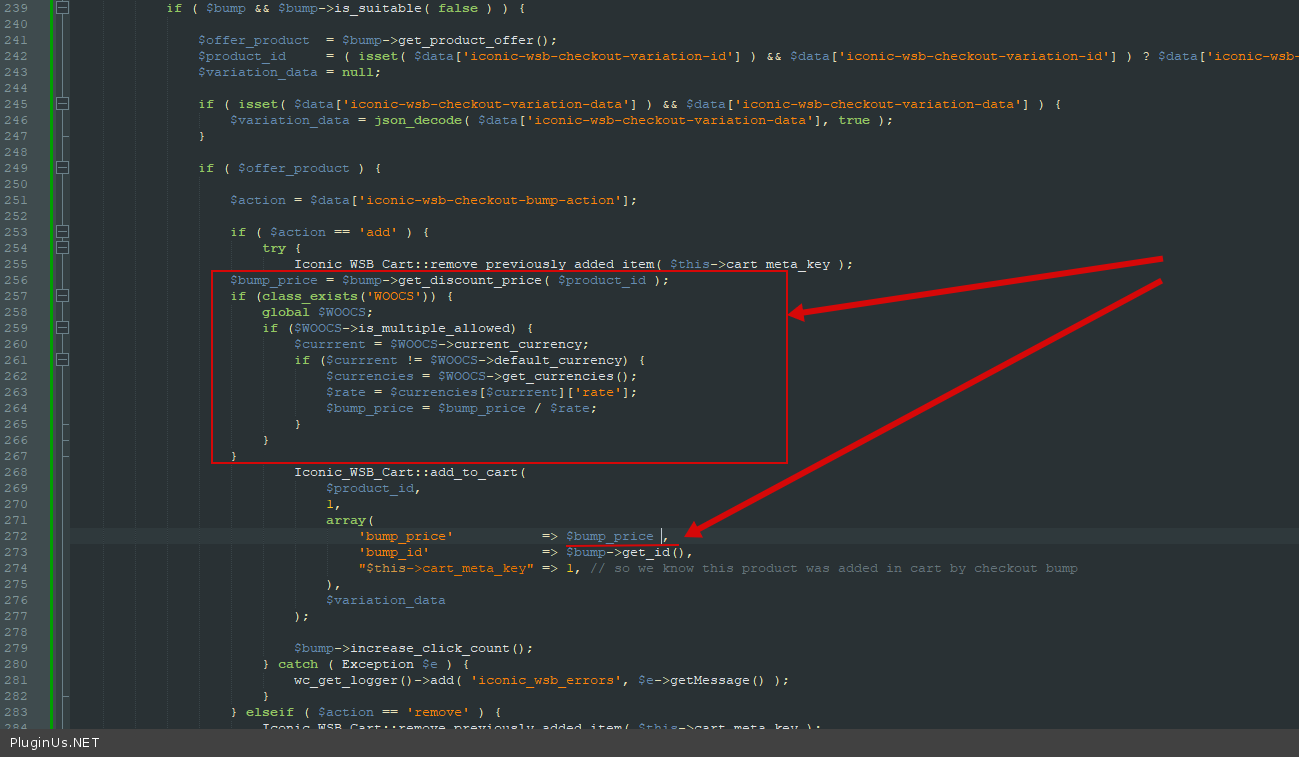Click the 'bump_id' array key string

[x=393, y=552]
